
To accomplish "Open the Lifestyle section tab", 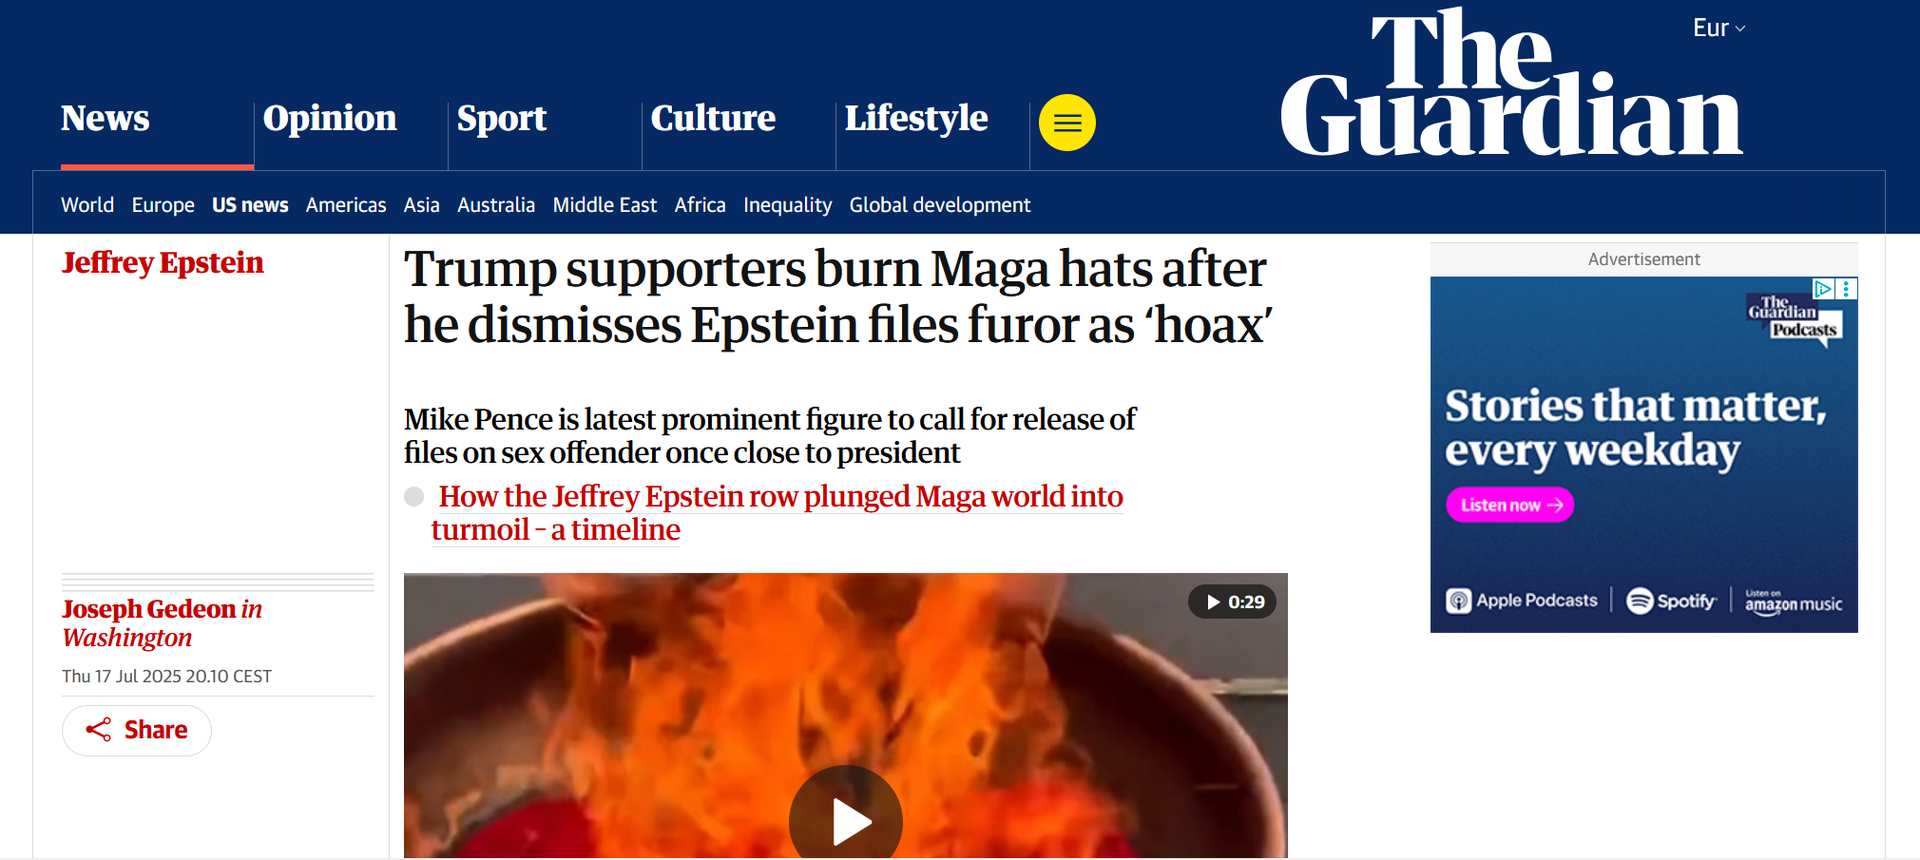I will pos(916,118).
